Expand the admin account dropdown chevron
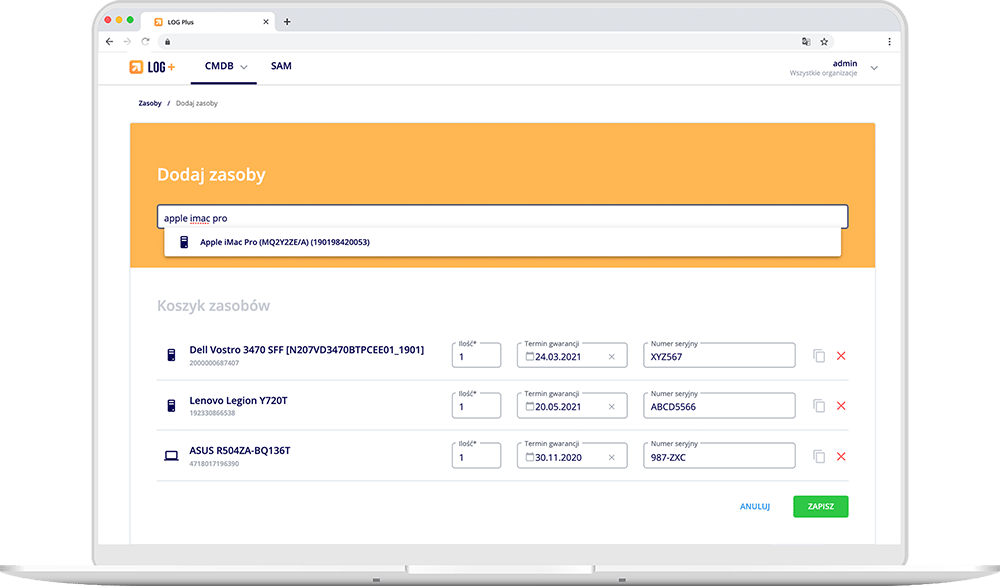 [874, 68]
